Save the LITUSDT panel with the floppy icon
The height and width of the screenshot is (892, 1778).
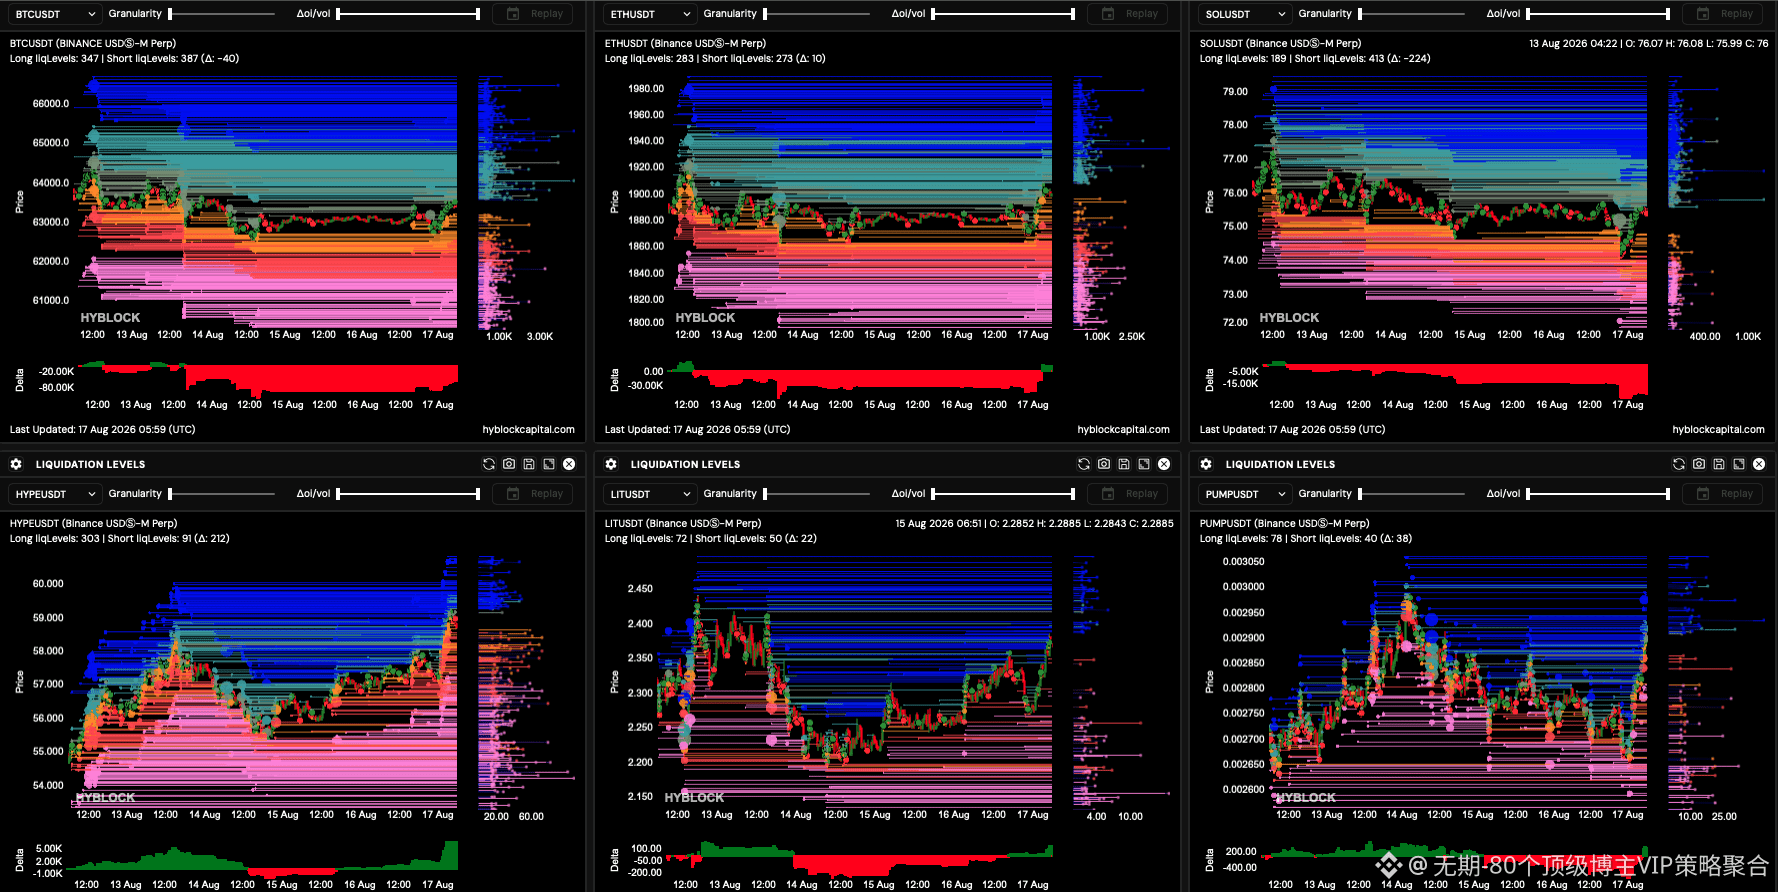1124,464
